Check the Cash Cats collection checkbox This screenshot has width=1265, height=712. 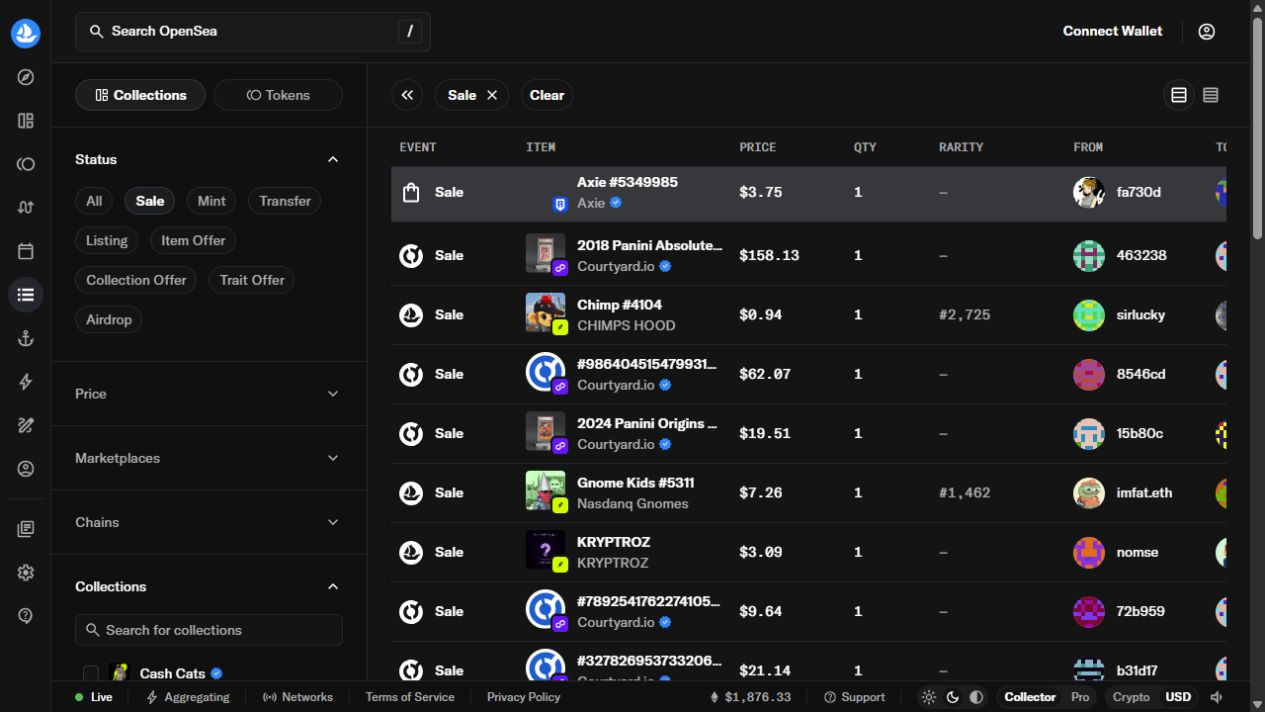[x=91, y=674]
